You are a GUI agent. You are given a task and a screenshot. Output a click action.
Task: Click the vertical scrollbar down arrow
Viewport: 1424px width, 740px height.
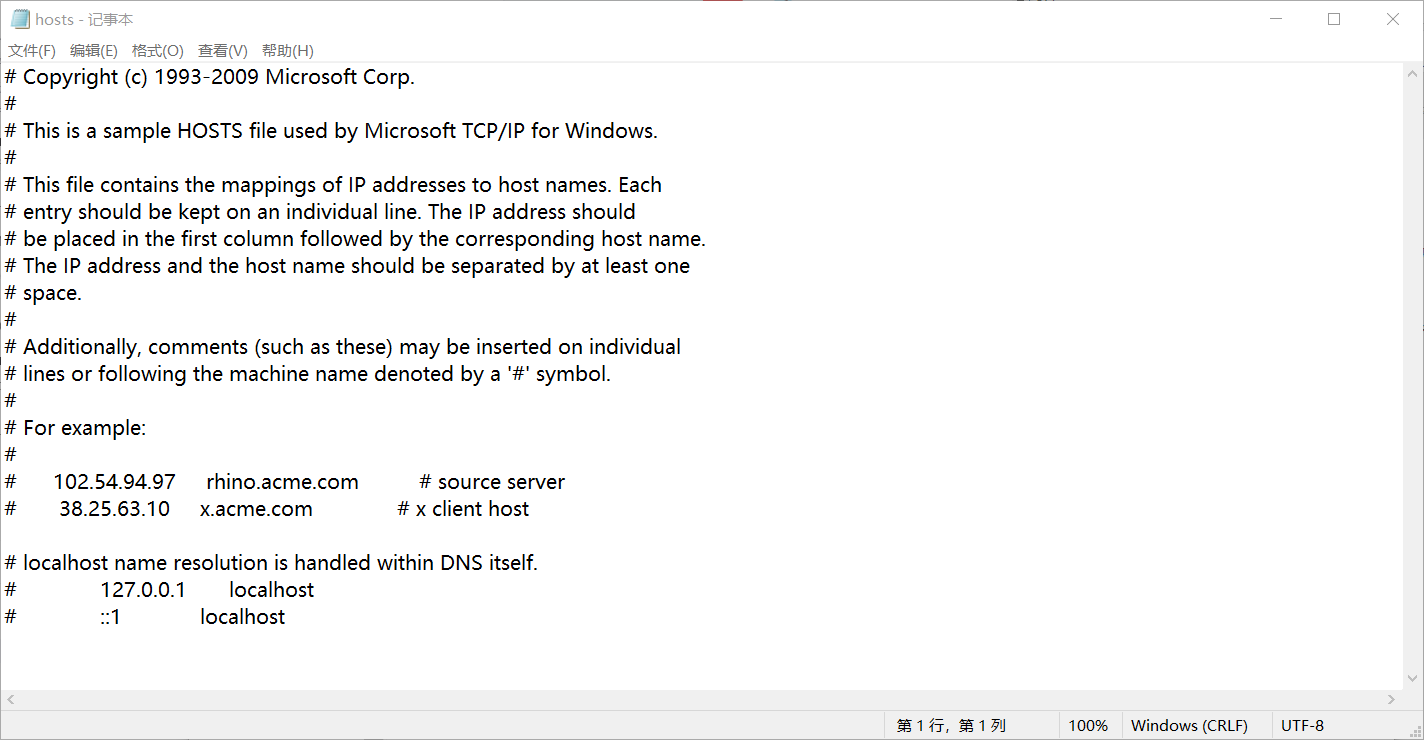1414,680
